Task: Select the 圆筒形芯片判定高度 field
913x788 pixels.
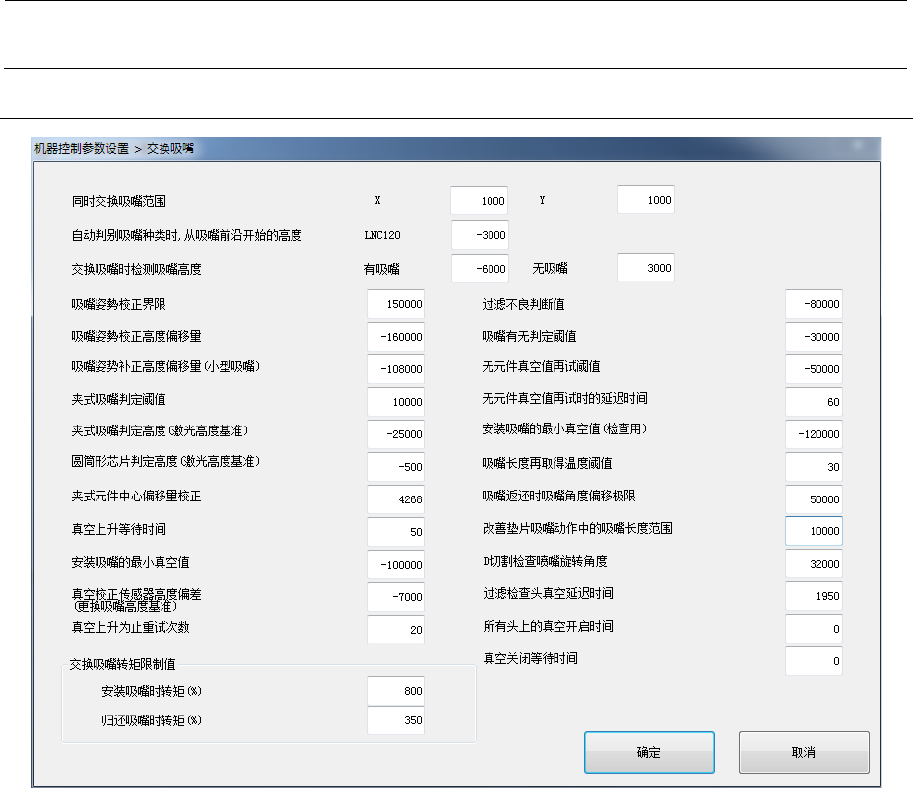Action: coord(396,467)
